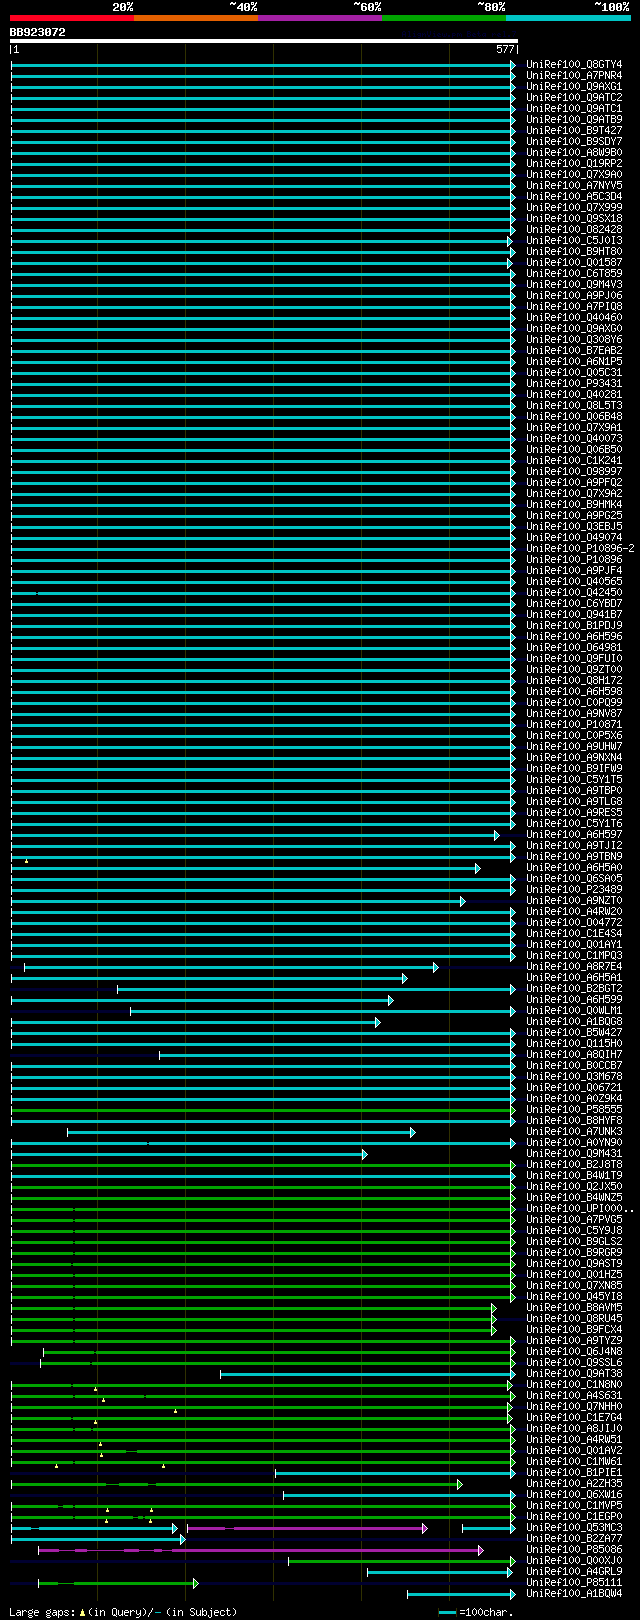640x1620 pixels.
Task: Click the arrowhead ending the A6H5A0 bar
Action: [x=477, y=868]
